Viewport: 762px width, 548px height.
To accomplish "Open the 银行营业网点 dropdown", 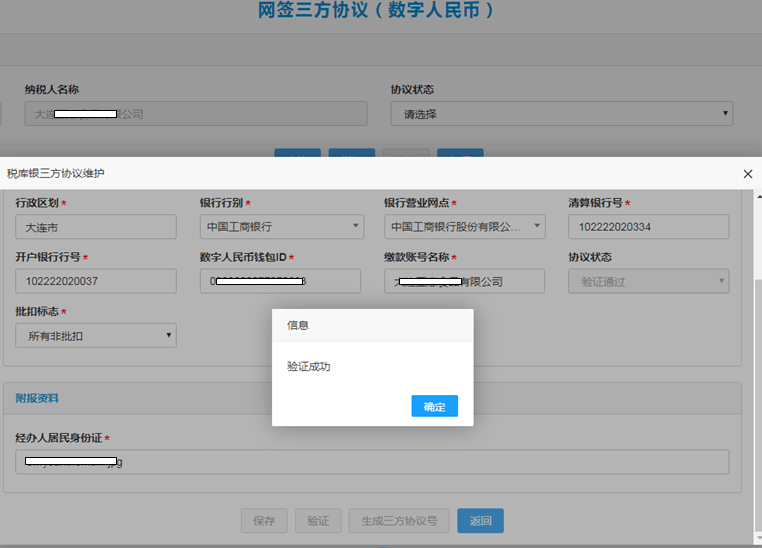I will click(465, 226).
